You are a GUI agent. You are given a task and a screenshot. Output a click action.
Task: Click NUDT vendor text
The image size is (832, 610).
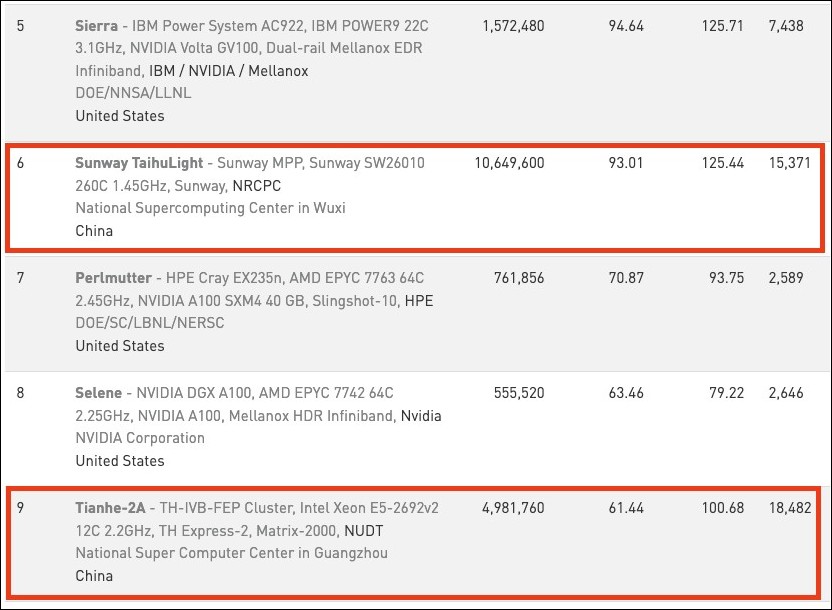pos(363,531)
